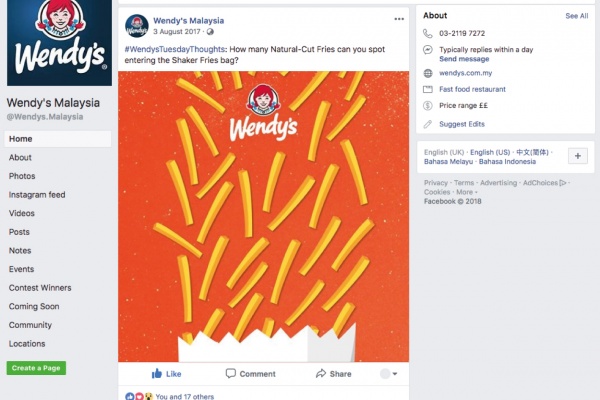Click the Messenger icon beside reply time
The image size is (600, 400).
click(428, 50)
